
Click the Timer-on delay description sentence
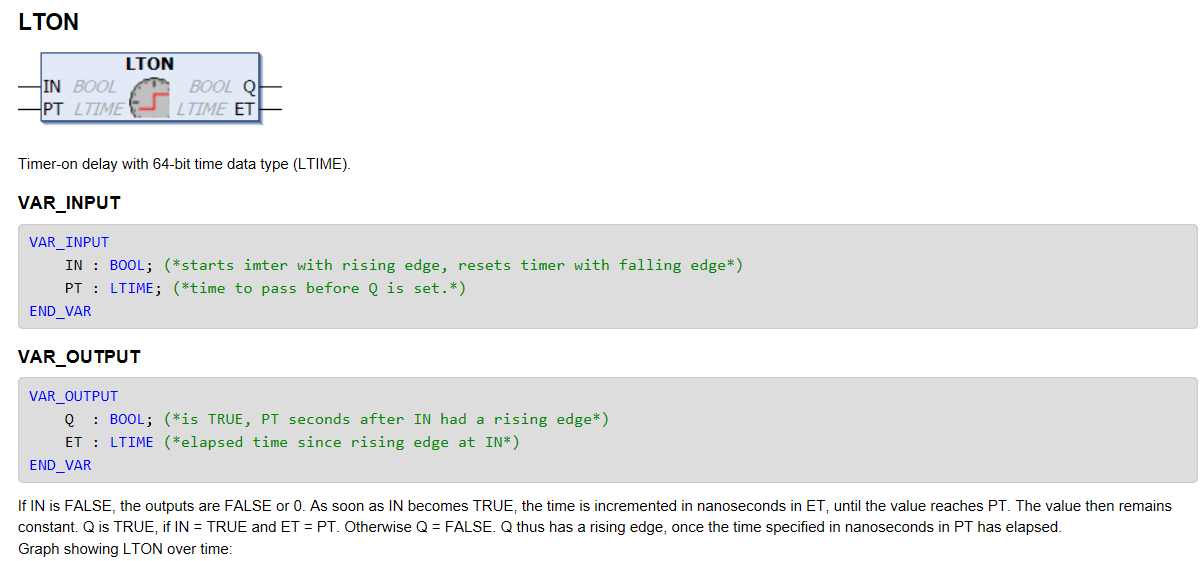click(185, 164)
